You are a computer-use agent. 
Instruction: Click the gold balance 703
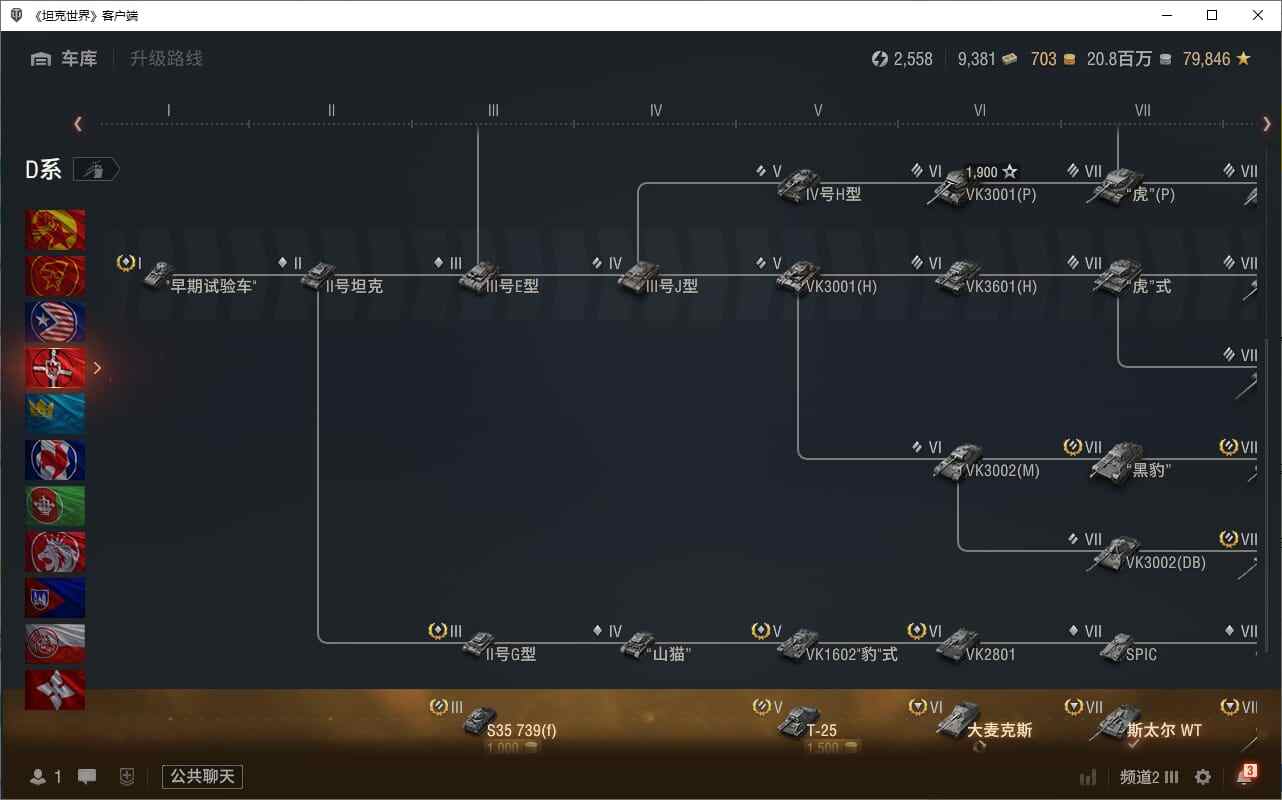[1053, 59]
